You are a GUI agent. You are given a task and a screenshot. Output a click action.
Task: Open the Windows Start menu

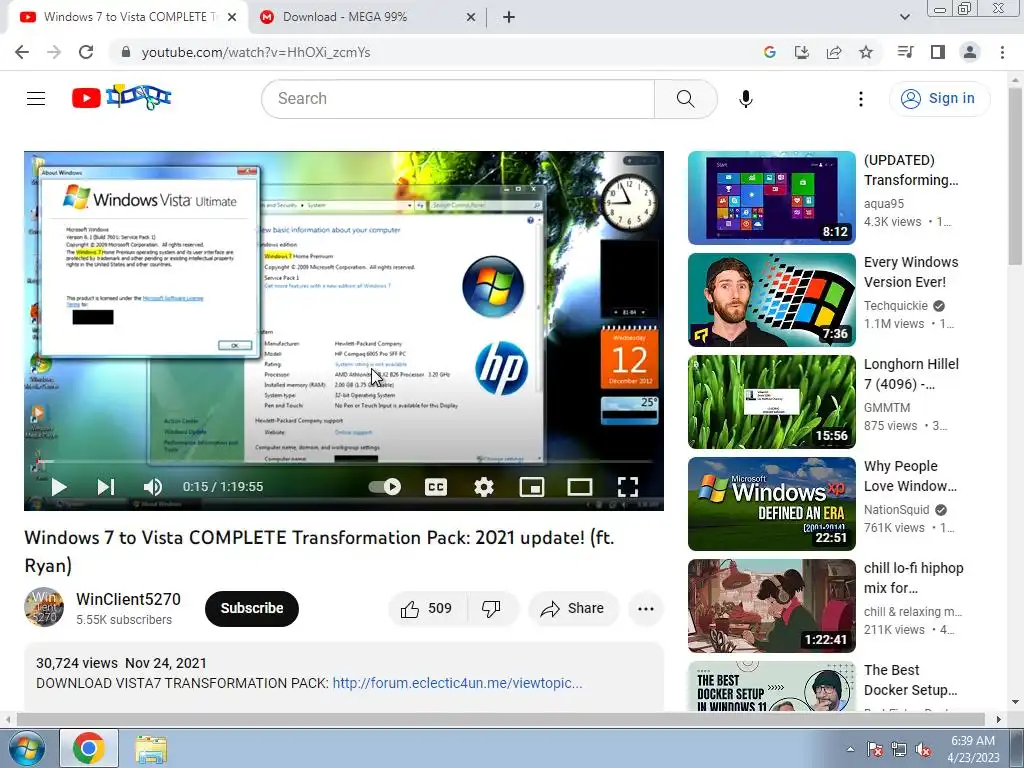[x=27, y=748]
